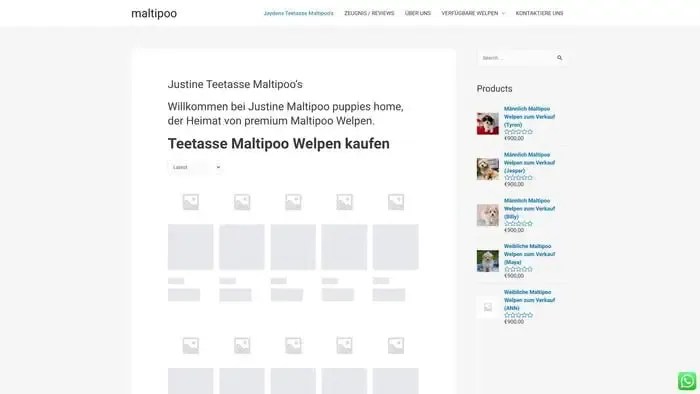The width and height of the screenshot is (700, 394).
Task: Open the Billy puppy product link
Action: (529, 209)
